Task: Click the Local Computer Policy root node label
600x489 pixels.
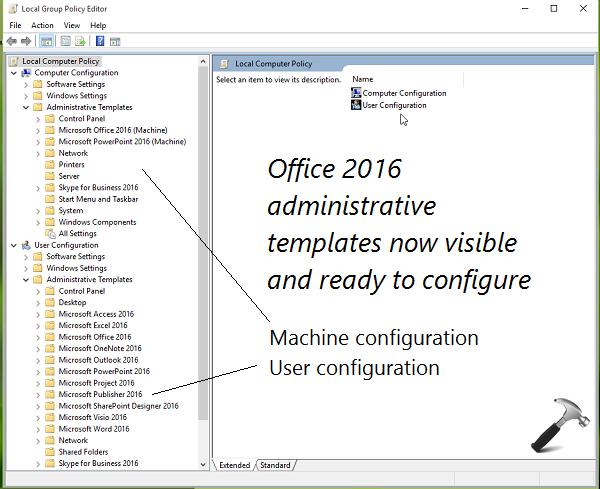Action: coord(60,61)
